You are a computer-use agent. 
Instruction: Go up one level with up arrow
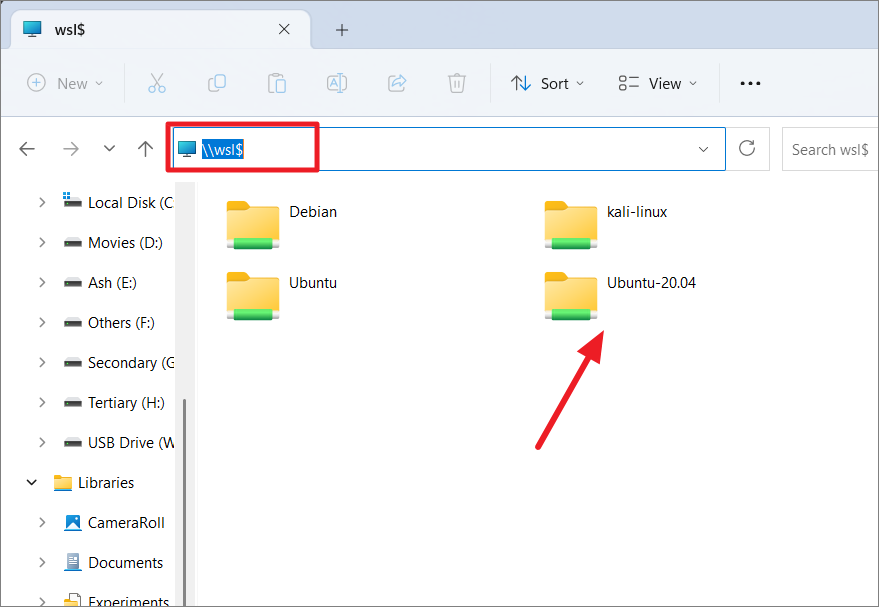145,149
